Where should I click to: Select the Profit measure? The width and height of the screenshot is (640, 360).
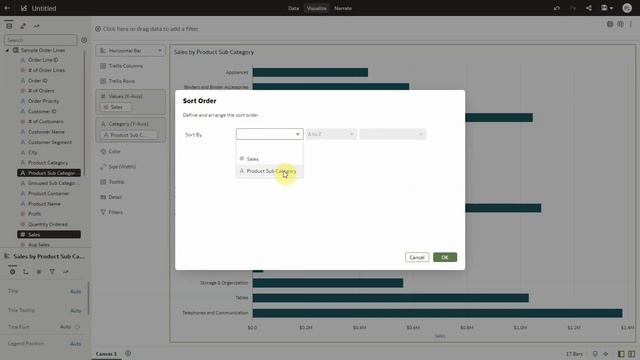click(x=34, y=213)
